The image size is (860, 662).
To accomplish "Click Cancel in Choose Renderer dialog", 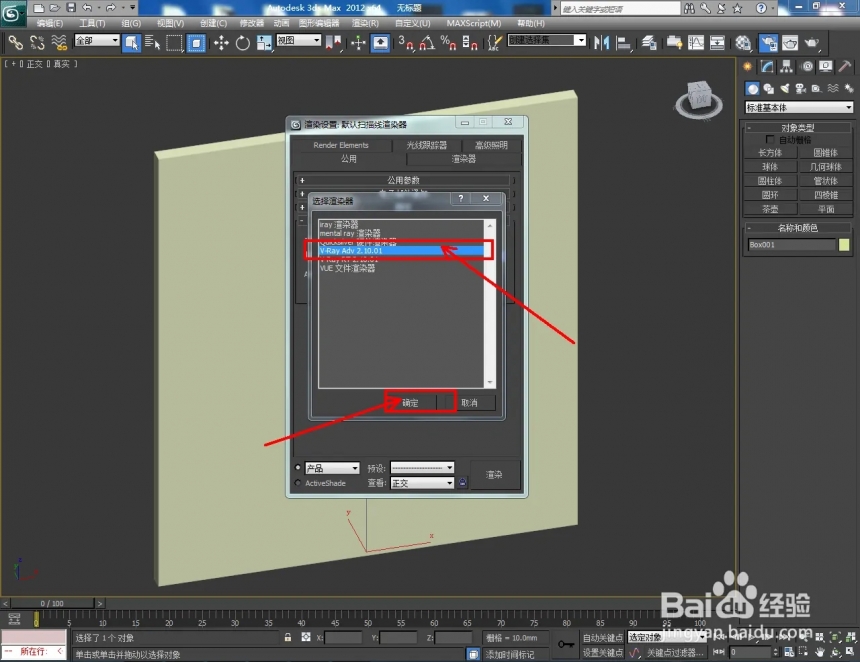I will 469,403.
